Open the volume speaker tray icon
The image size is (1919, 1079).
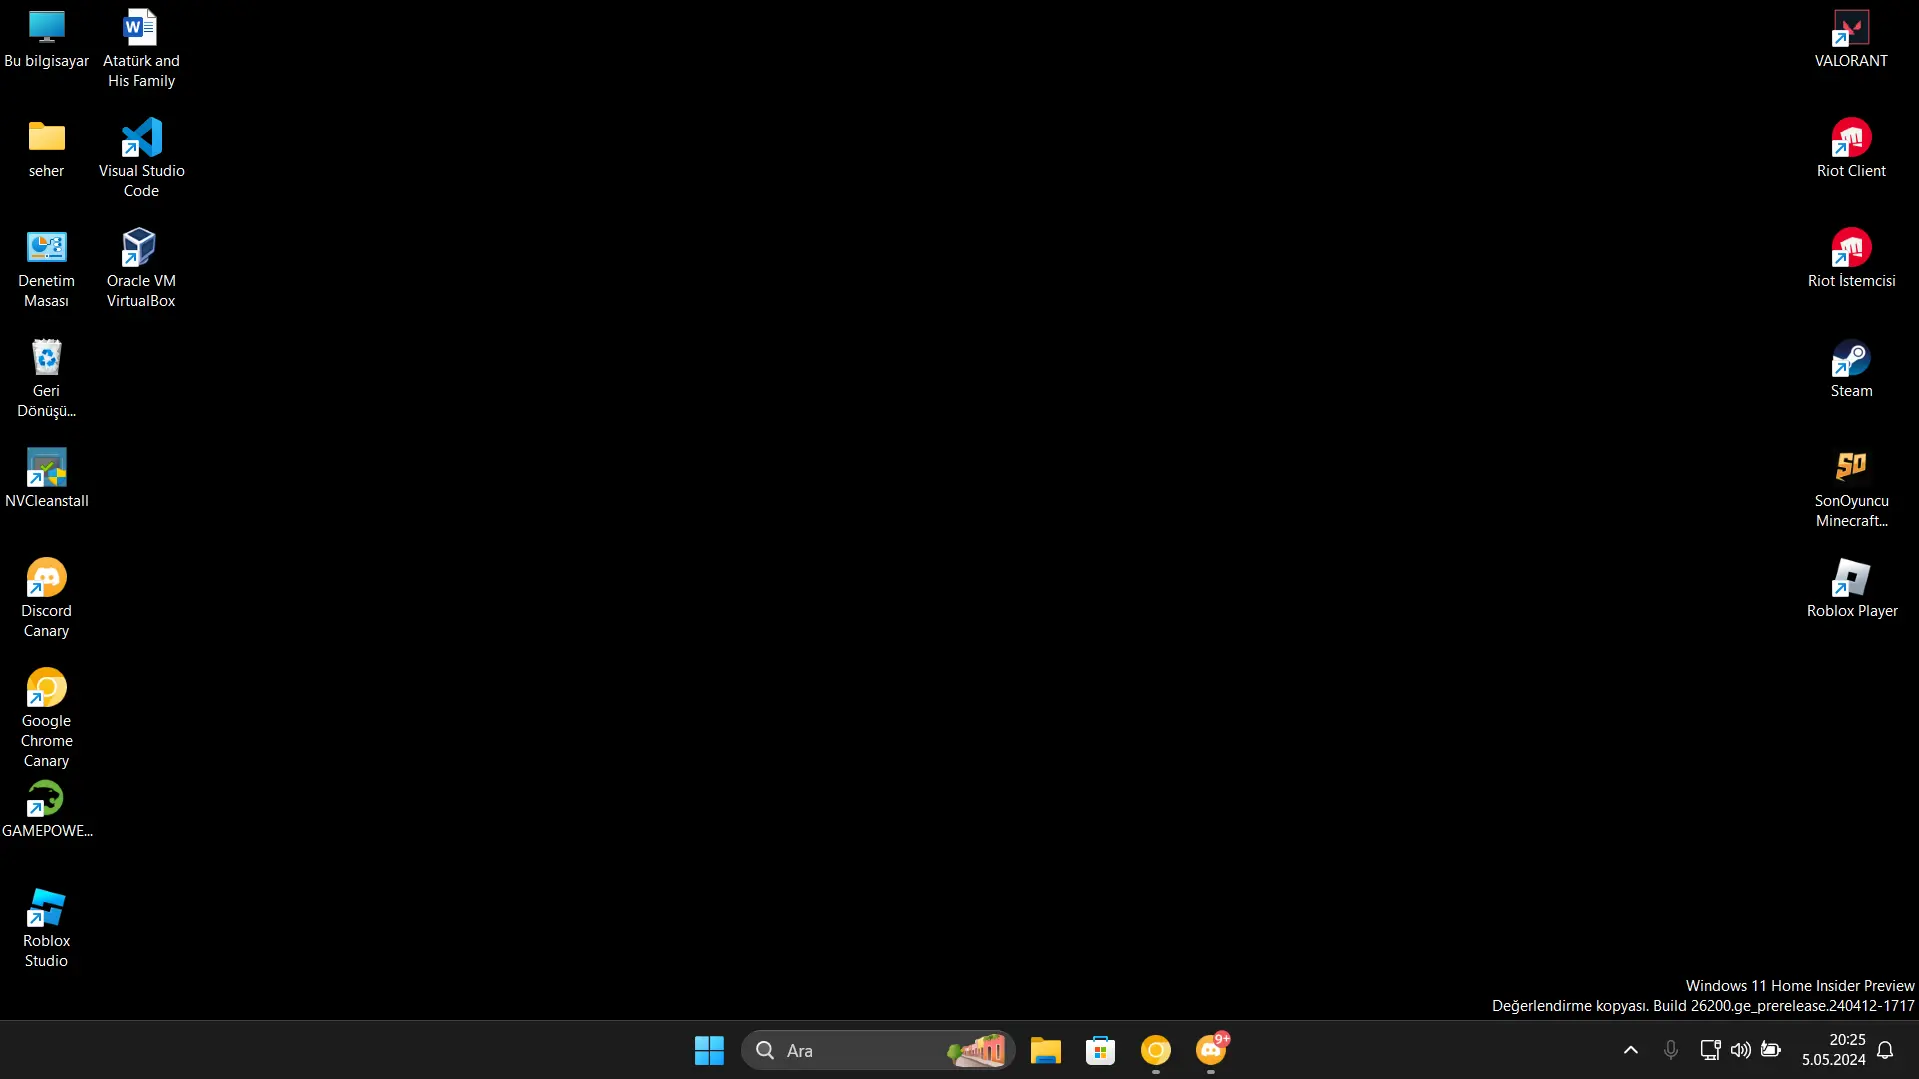tap(1740, 1050)
